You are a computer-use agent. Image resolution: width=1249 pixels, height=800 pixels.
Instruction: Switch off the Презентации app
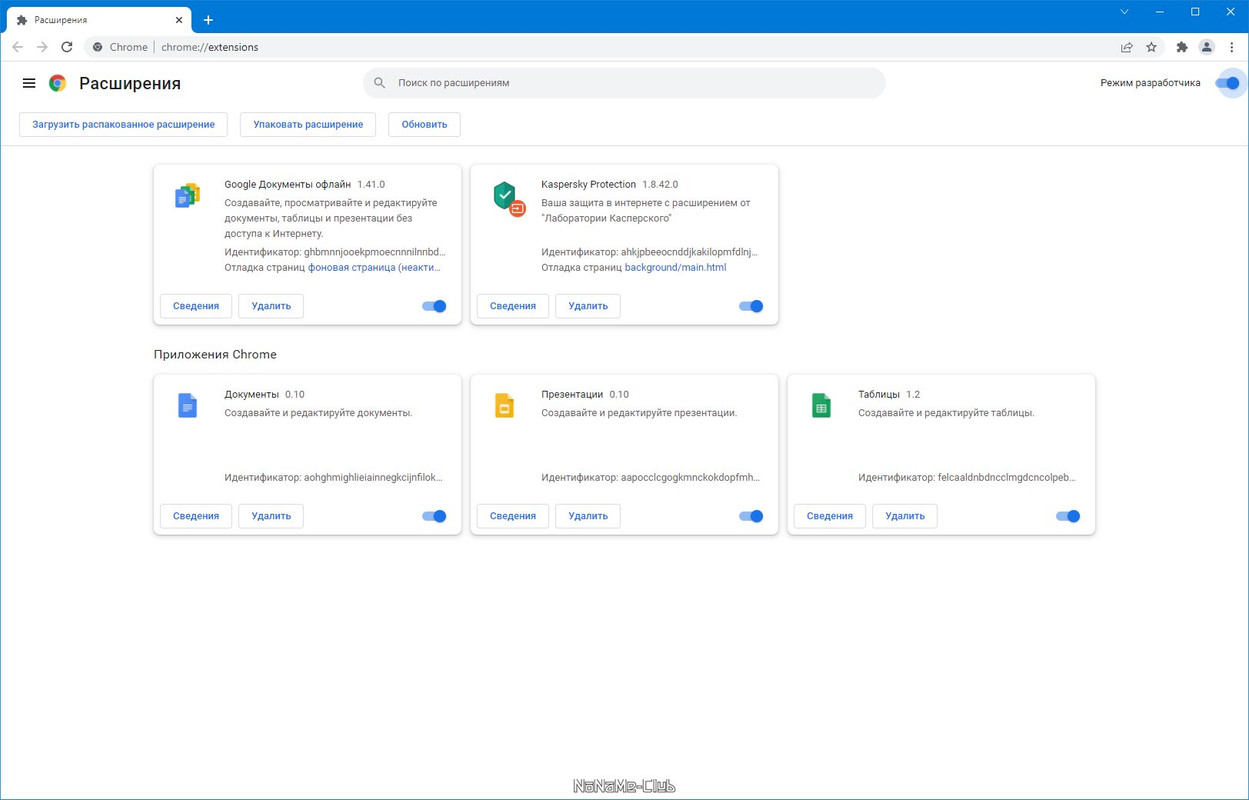(x=751, y=516)
